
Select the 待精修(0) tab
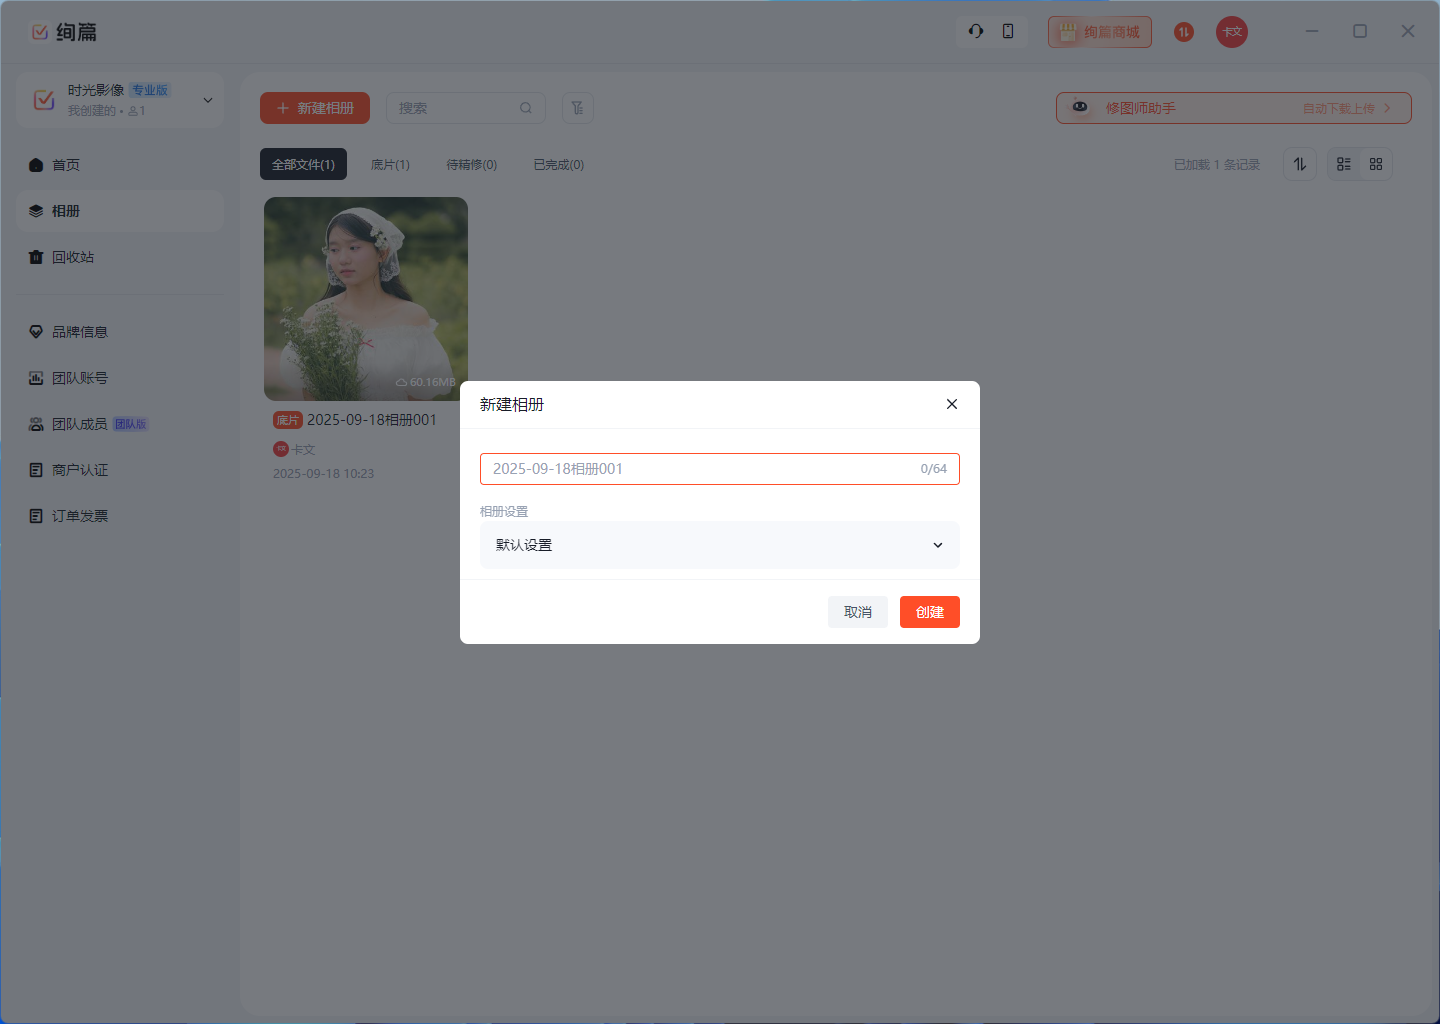[x=471, y=165]
